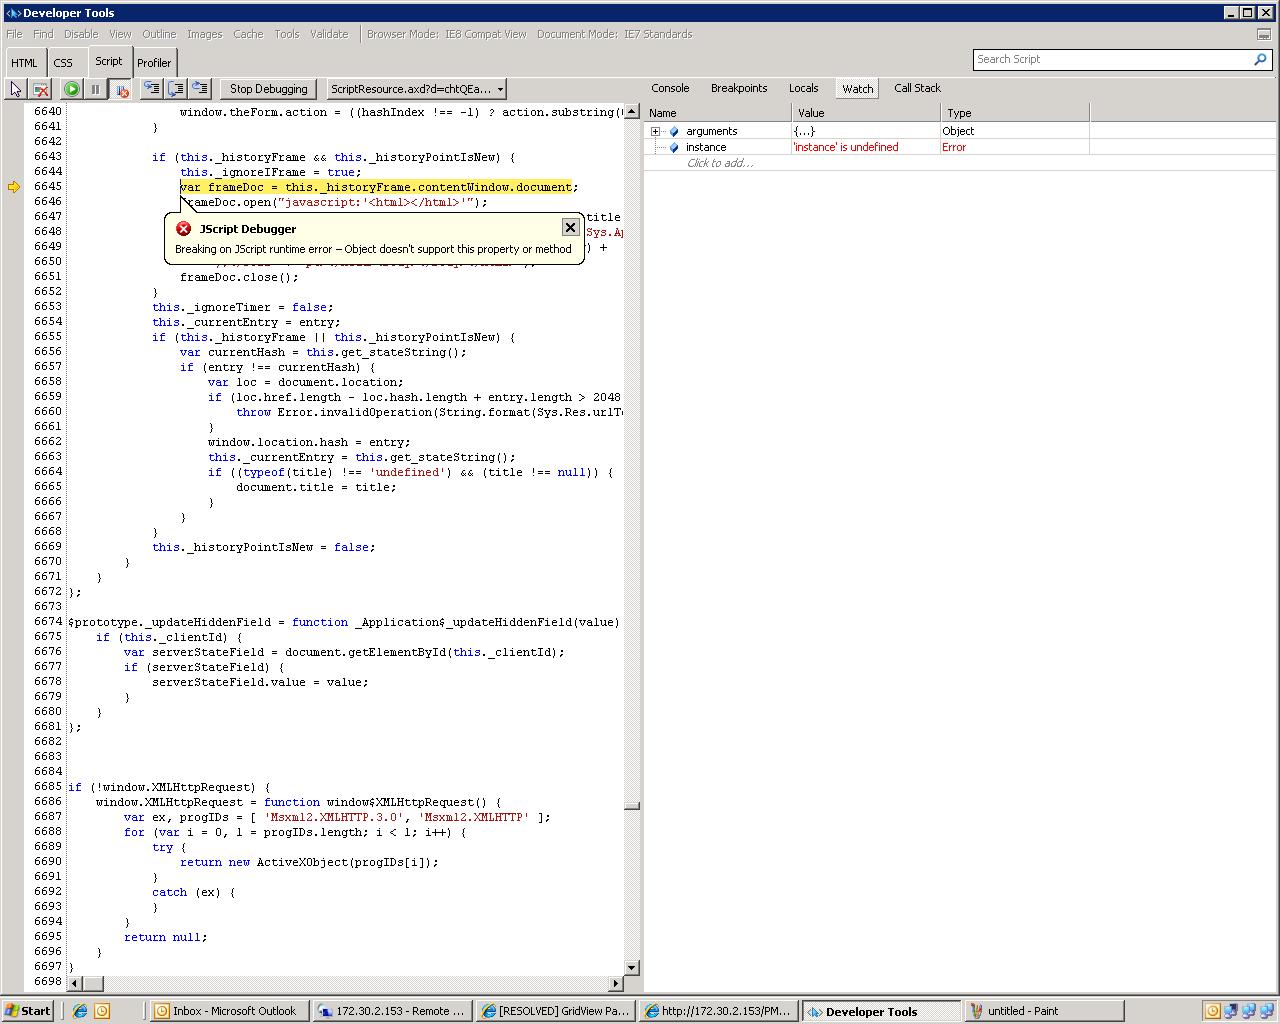Close the JScript Debugger error popup
The image size is (1280, 1024).
[x=570, y=227]
